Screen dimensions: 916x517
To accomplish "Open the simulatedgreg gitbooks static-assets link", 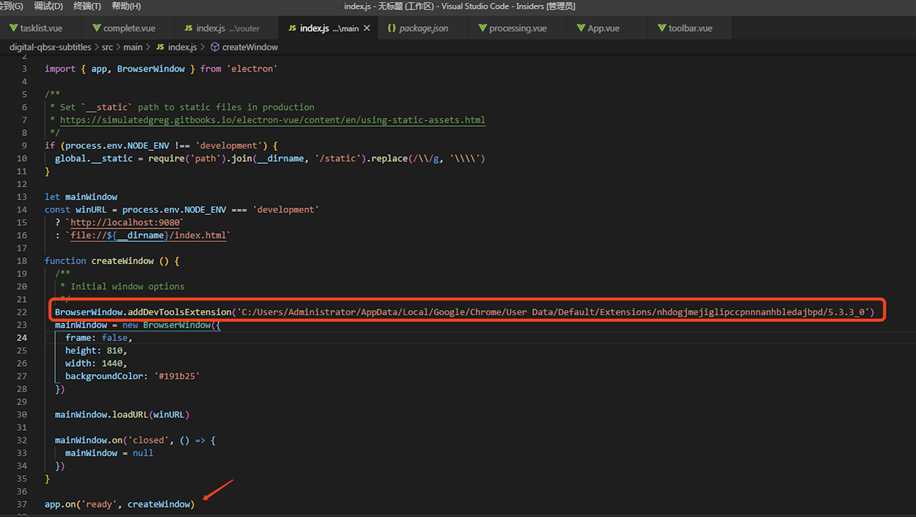I will (272, 120).
